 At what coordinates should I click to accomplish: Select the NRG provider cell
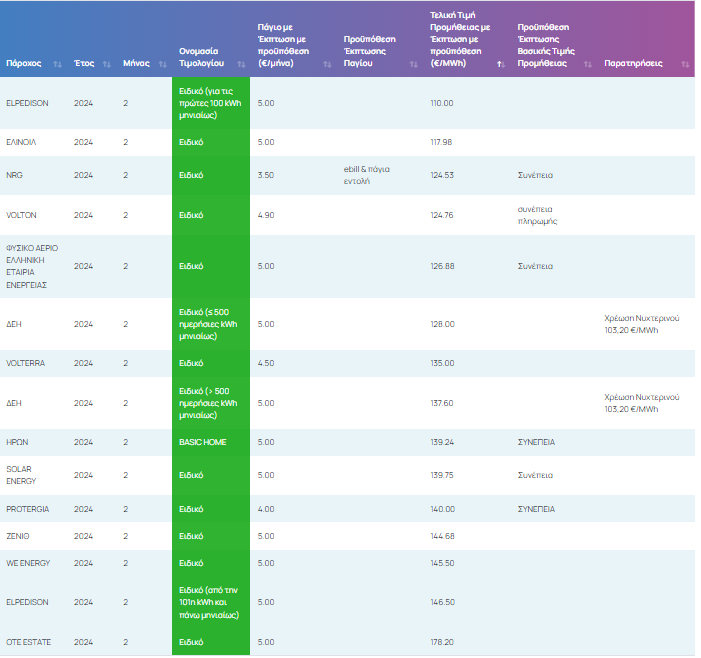14,175
